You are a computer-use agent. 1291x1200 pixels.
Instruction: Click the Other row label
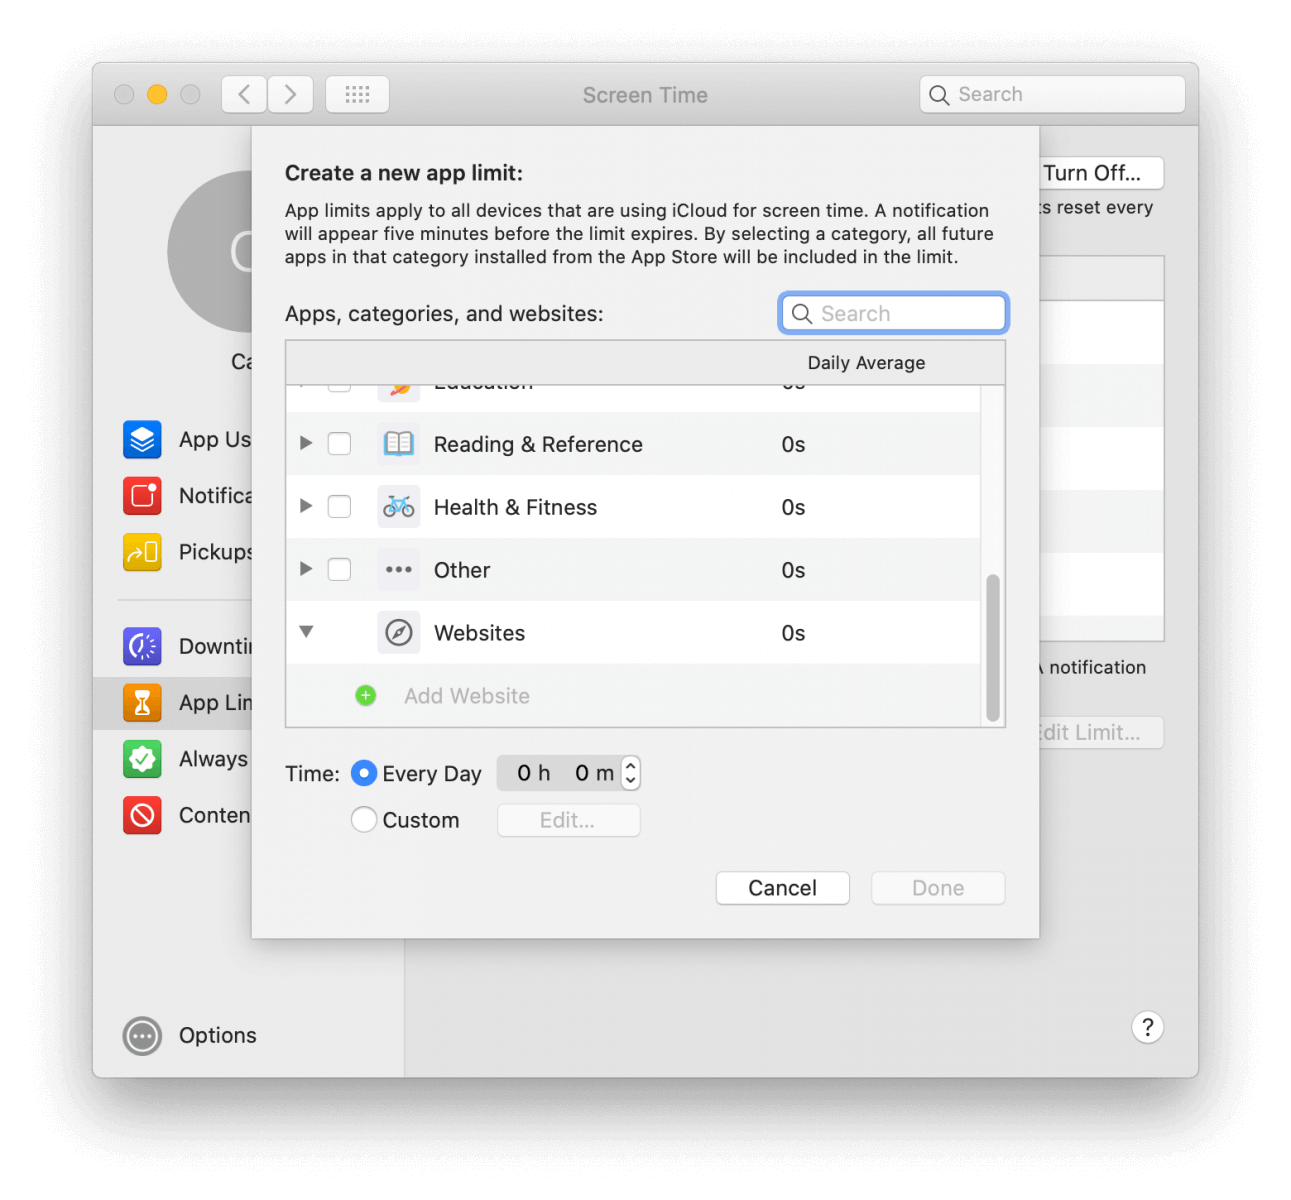[x=462, y=570]
